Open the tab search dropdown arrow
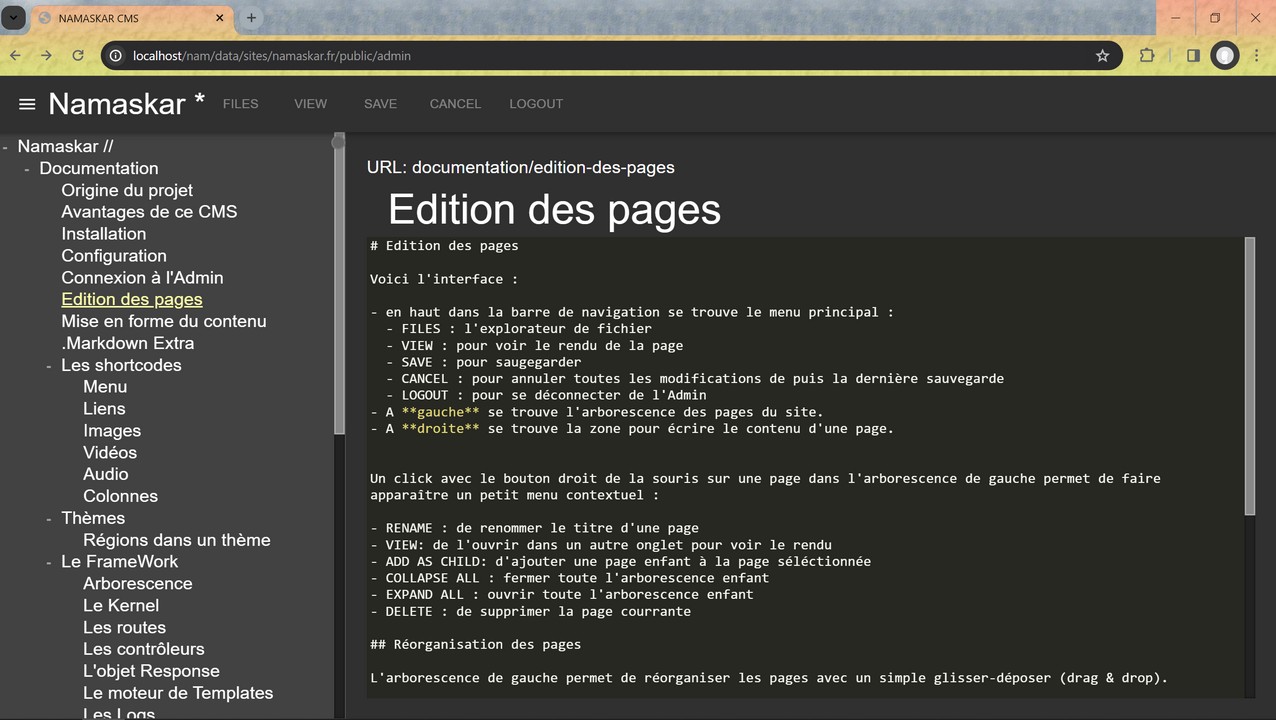 pos(13,18)
